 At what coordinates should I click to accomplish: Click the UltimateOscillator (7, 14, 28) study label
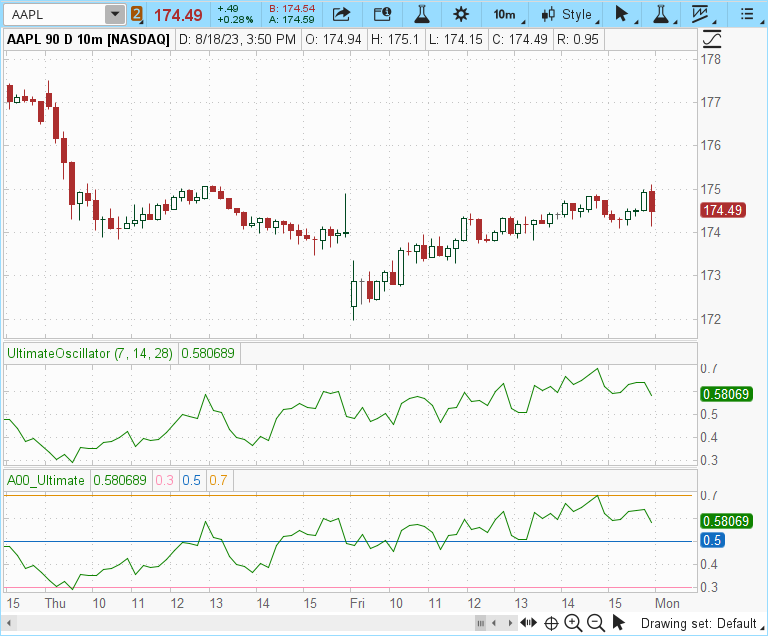coord(90,353)
